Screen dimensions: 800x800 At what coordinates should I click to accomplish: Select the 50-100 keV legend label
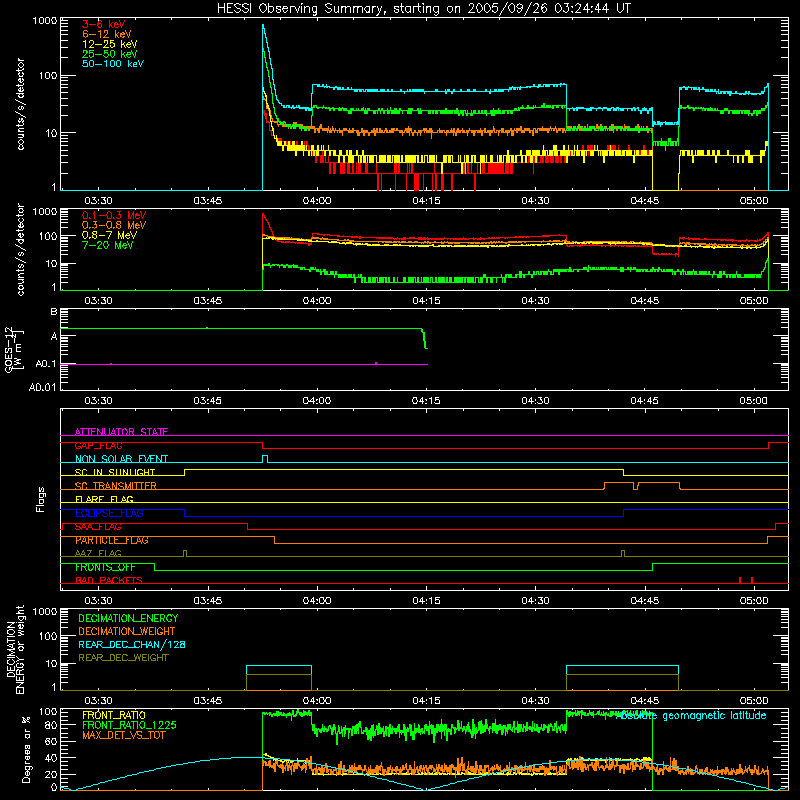(x=113, y=64)
